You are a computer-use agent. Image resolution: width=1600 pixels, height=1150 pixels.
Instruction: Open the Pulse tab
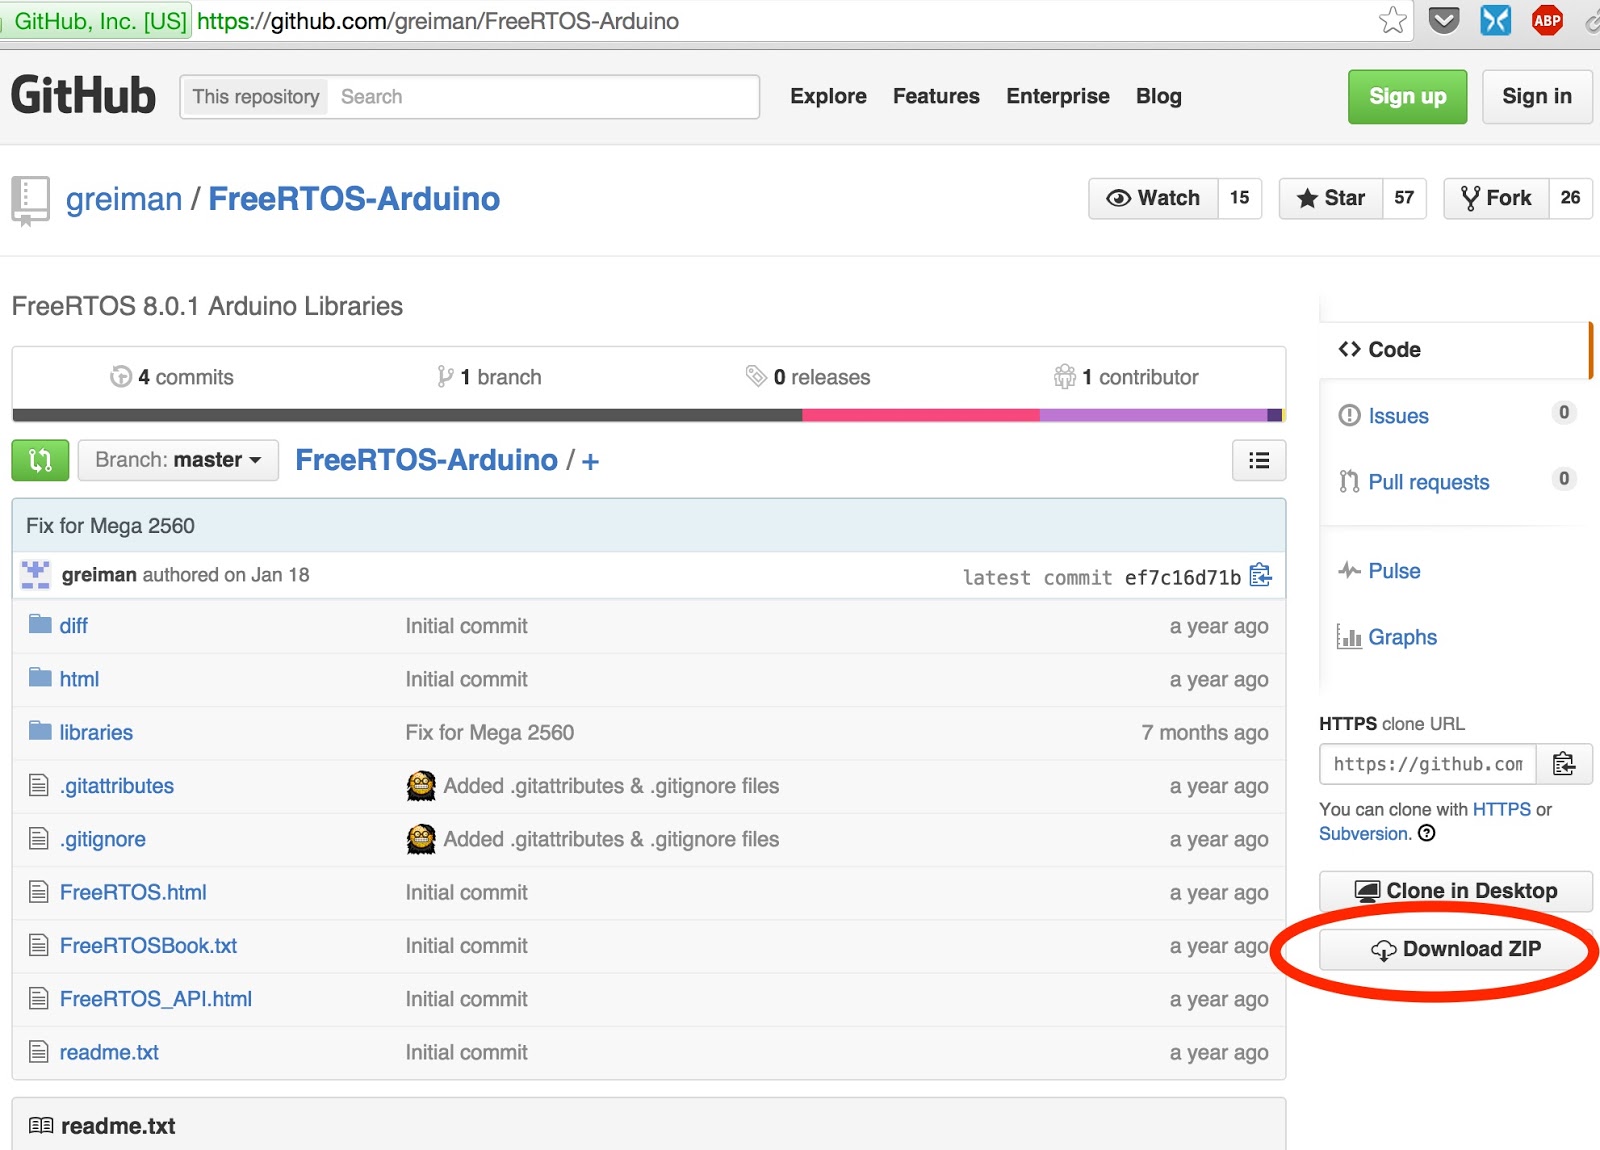pyautogui.click(x=1379, y=571)
